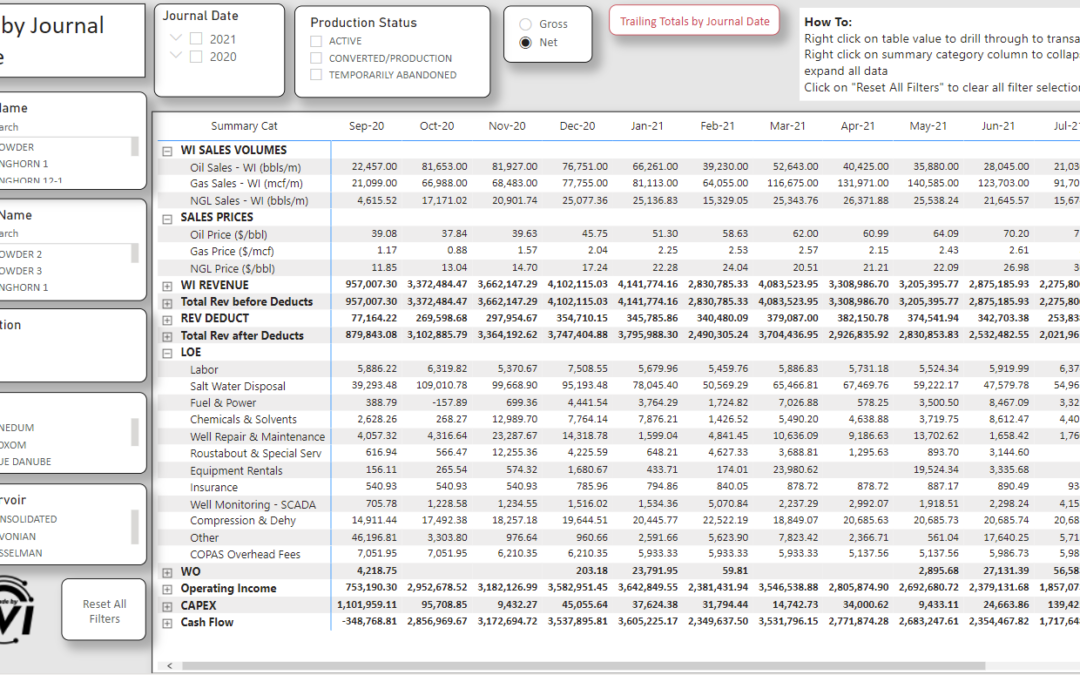
Task: Check the 2021 Journal Date checkbox
Action: tap(196, 39)
